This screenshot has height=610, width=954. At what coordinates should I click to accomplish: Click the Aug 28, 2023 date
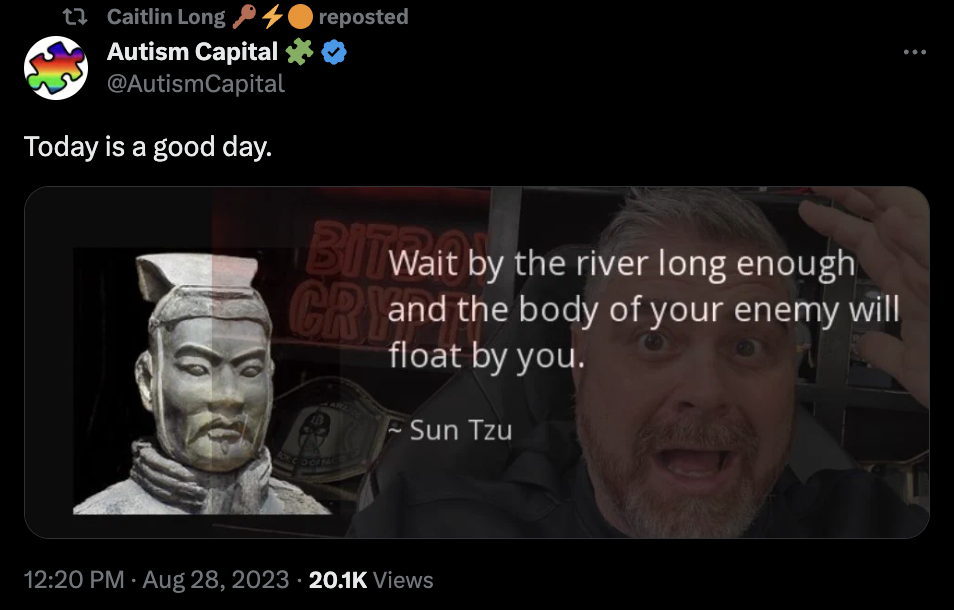tap(215, 580)
